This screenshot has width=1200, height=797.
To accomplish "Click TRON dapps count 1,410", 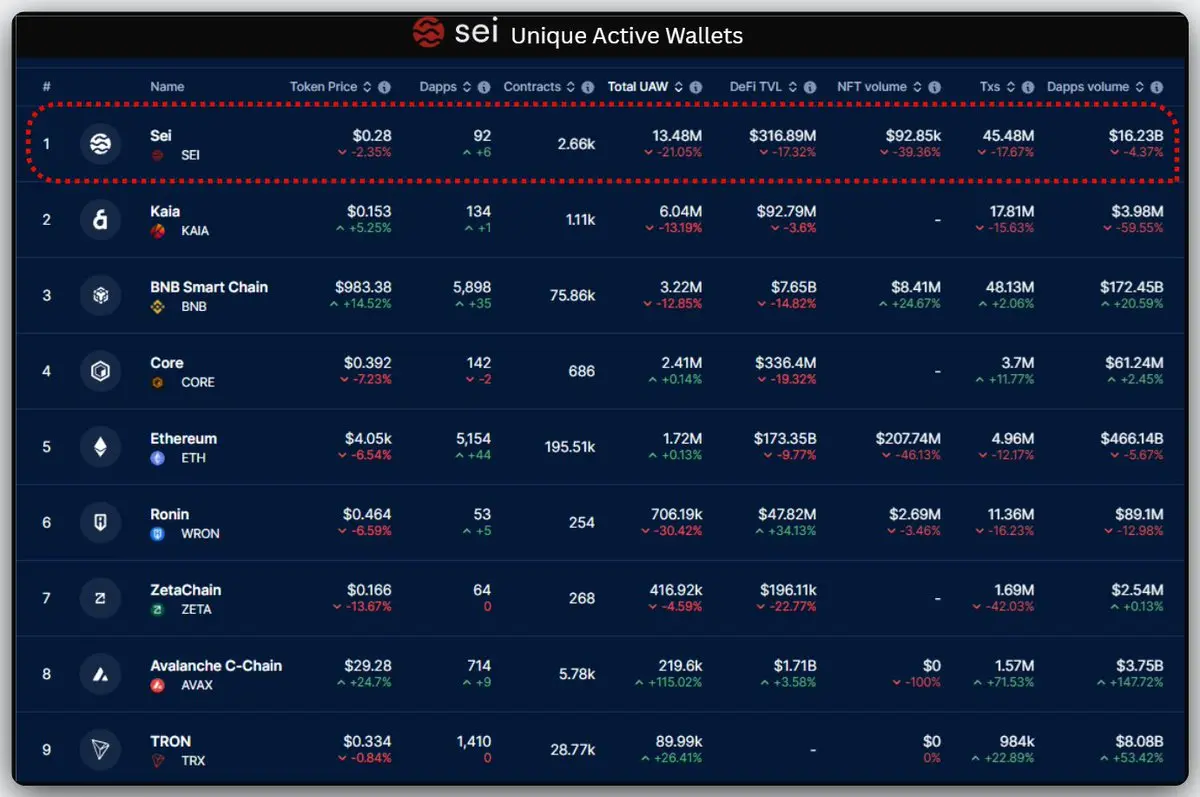I will tap(474, 741).
